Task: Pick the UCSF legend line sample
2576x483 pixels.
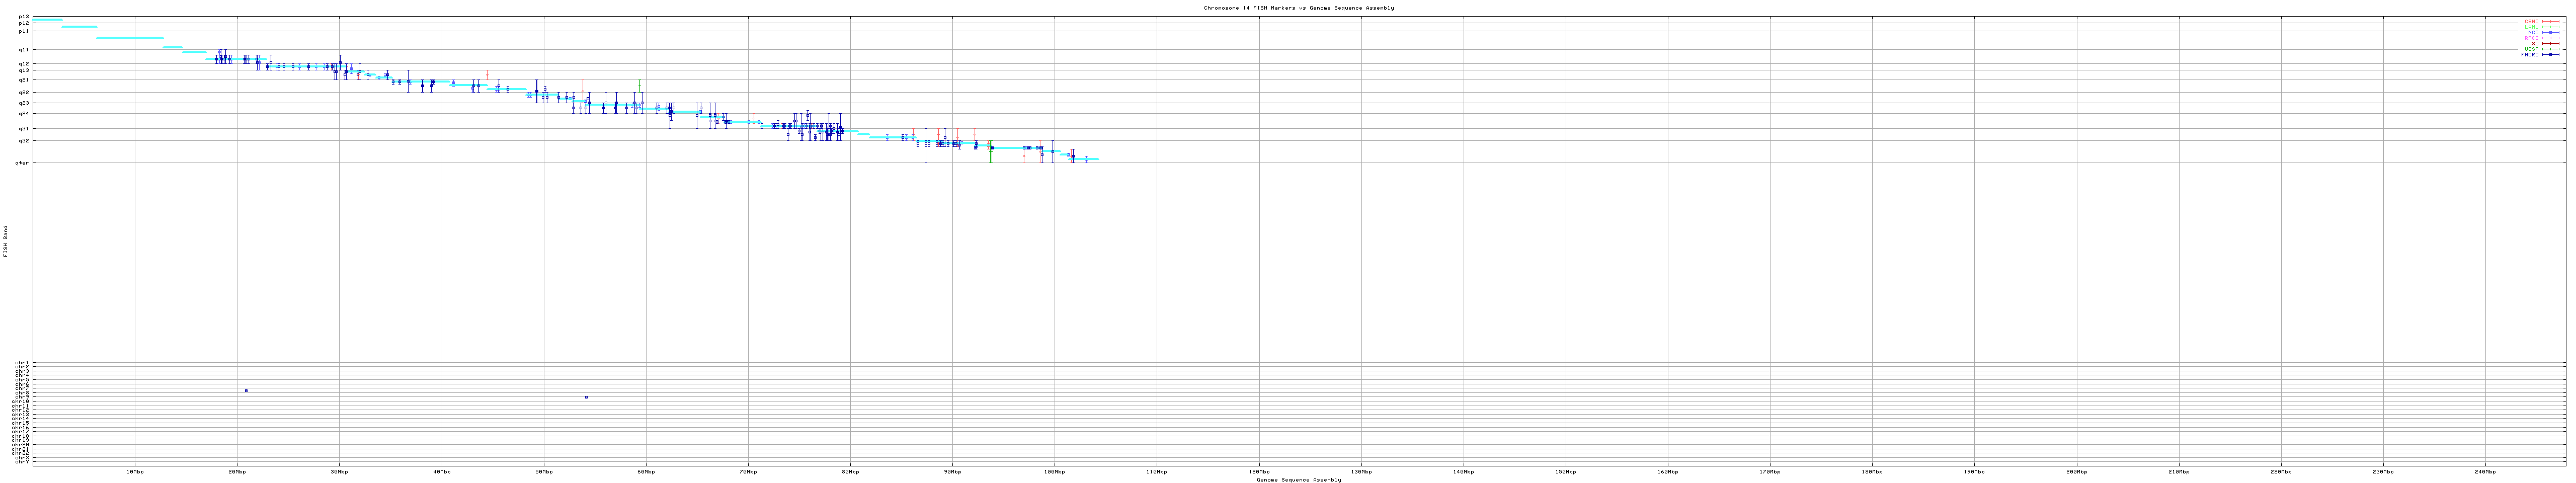Action: 2551,49
